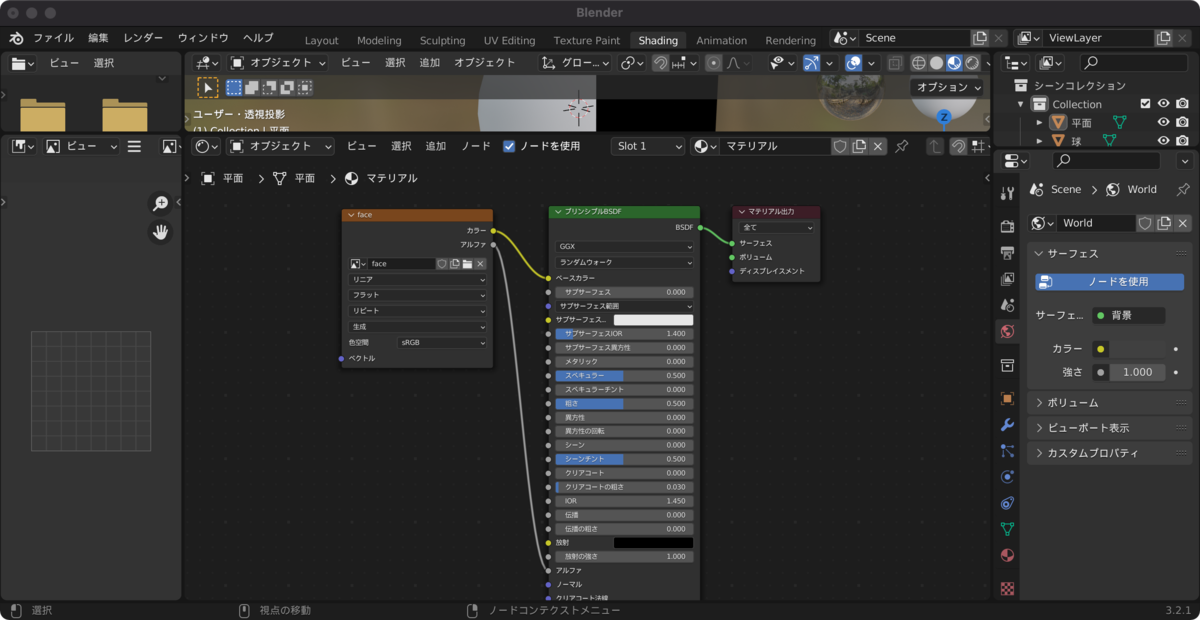
Task: Open the Render properties tab
Action: point(1007,226)
